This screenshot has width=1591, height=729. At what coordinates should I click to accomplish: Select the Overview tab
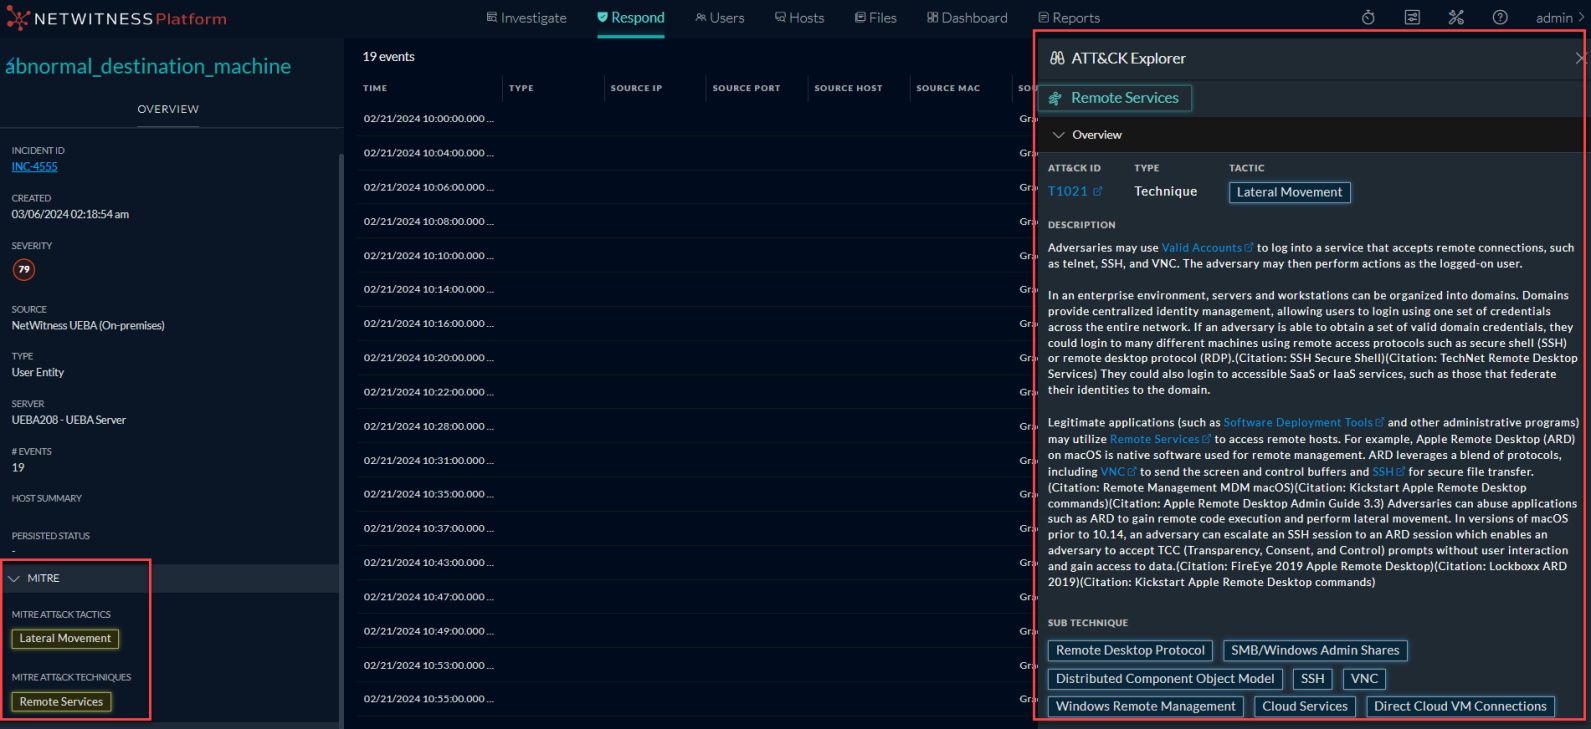coord(168,109)
